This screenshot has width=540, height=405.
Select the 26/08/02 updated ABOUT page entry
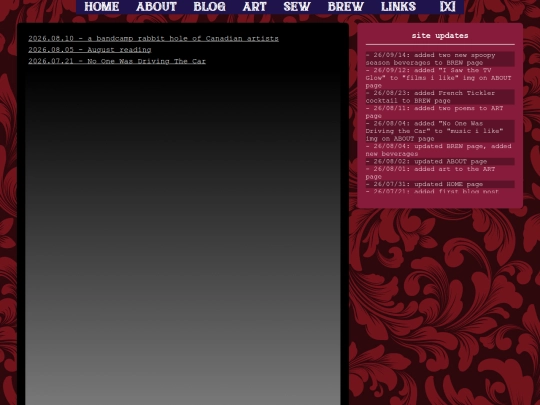click(x=440, y=162)
